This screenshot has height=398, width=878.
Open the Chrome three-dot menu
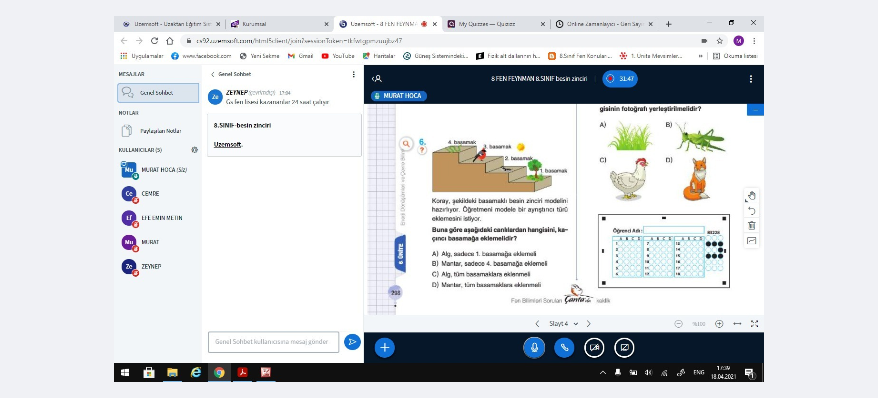[754, 41]
